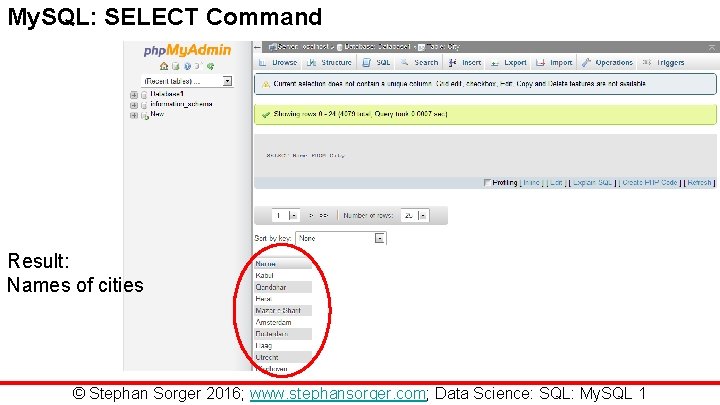Screen dimensions: 720x405
Task: Click the New database icon
Action: tap(145, 116)
